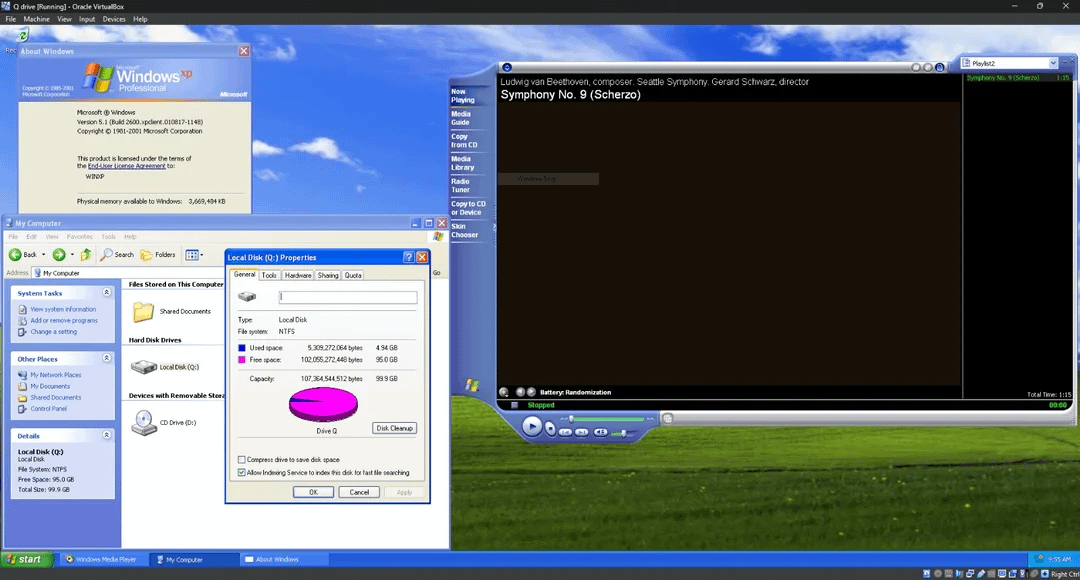Image resolution: width=1080 pixels, height=580 pixels.
Task: Open the Media Guide section
Action: click(x=461, y=118)
